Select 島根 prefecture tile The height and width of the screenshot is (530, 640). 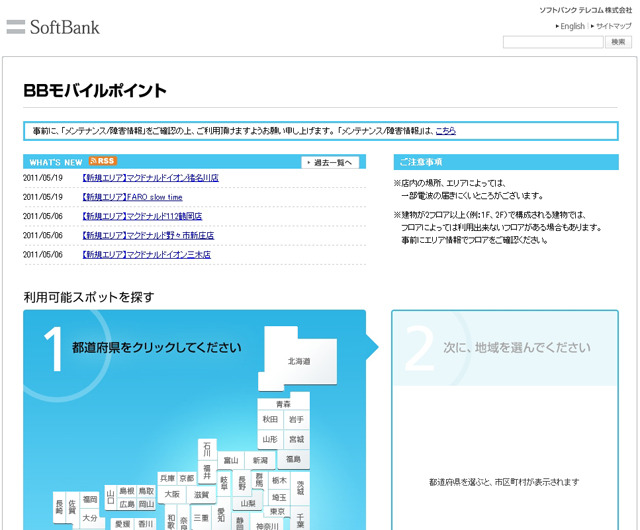(x=127, y=491)
